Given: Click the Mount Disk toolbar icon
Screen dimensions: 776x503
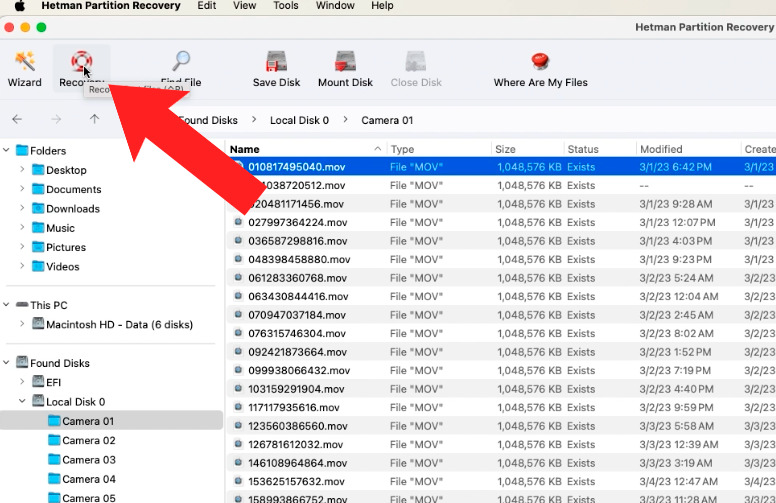Looking at the screenshot, I should pyautogui.click(x=345, y=61).
